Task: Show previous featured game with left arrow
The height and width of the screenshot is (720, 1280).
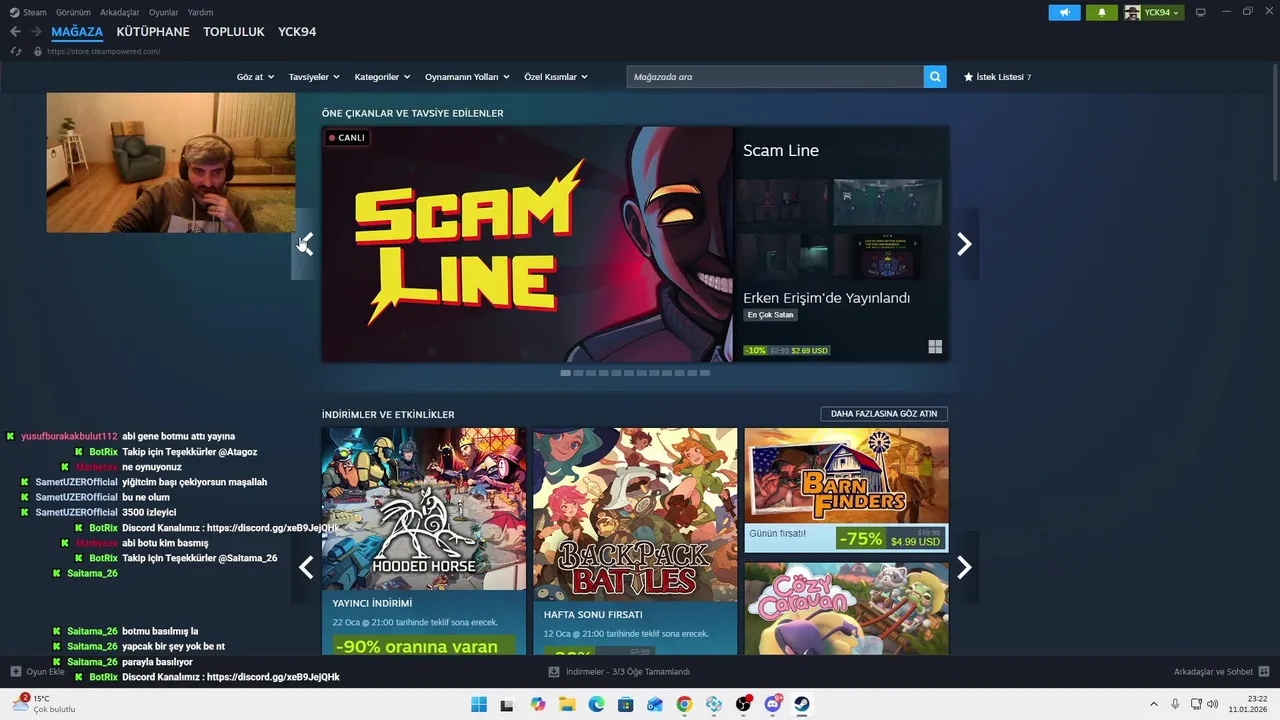Action: tap(306, 244)
